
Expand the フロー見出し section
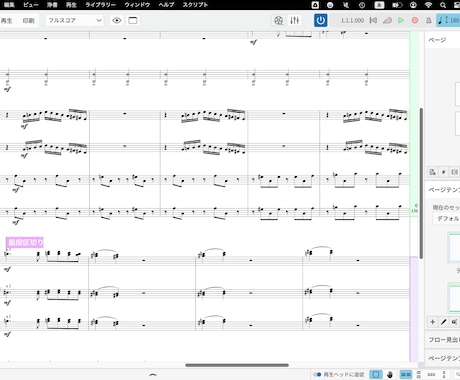click(x=444, y=340)
